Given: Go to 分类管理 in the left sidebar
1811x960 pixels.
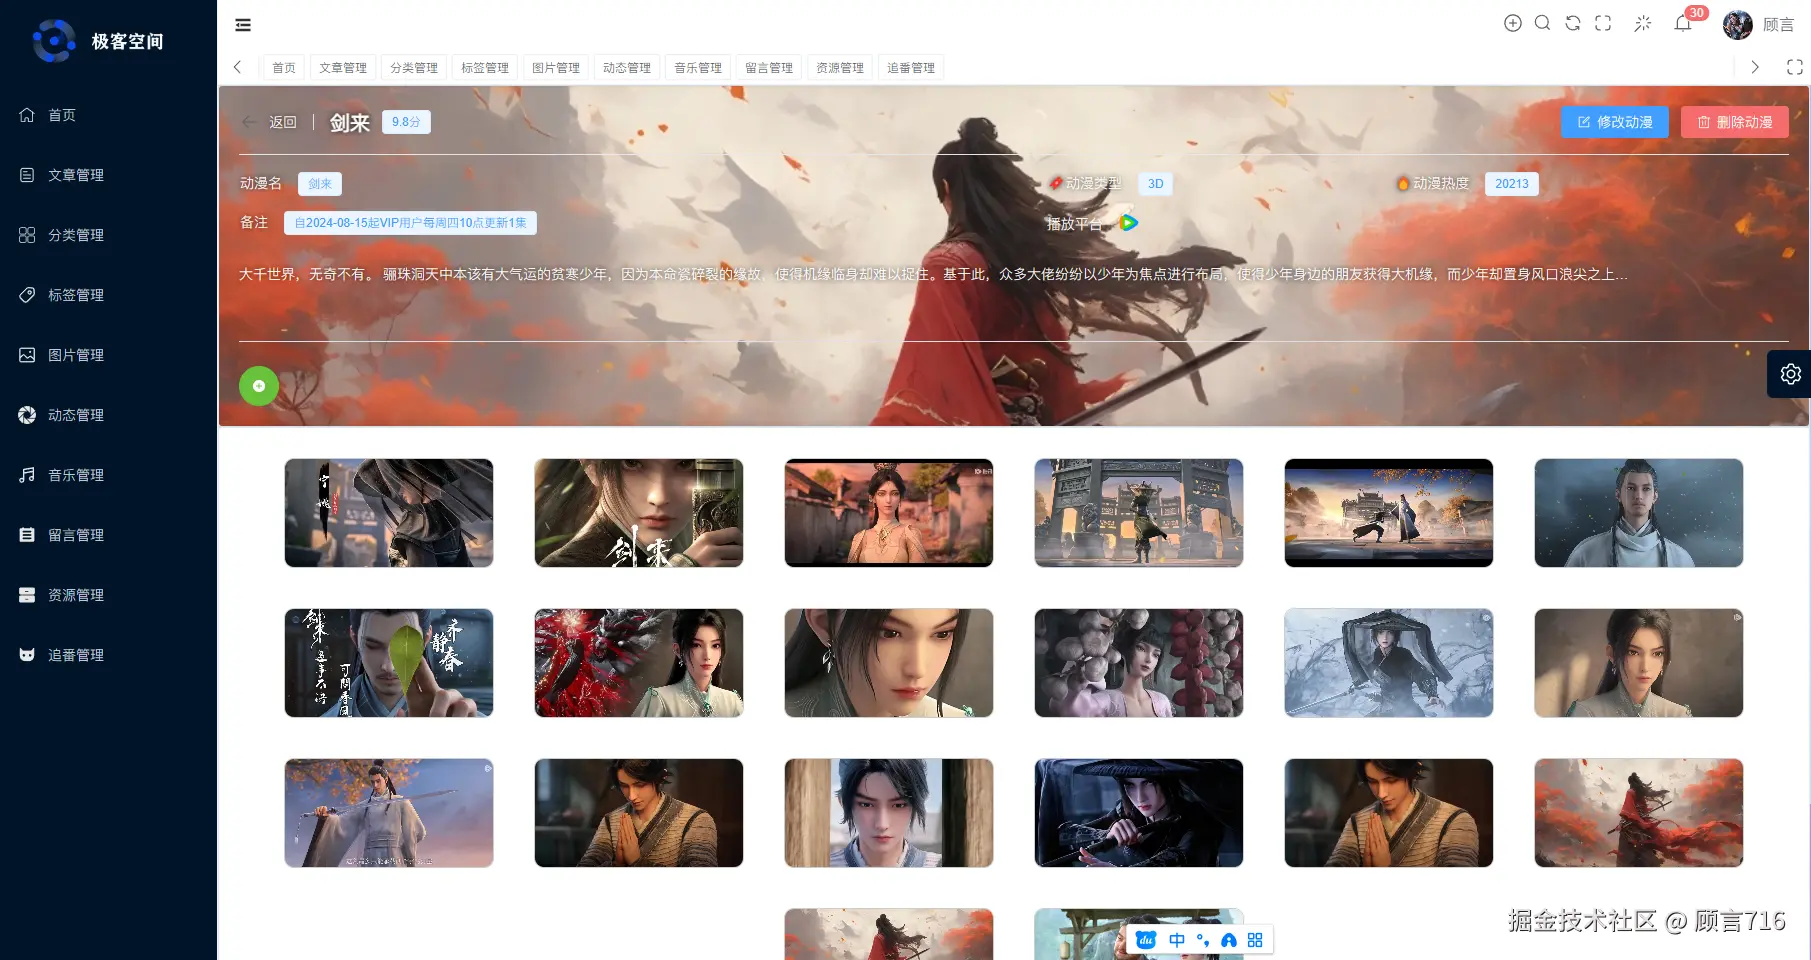Looking at the screenshot, I should pyautogui.click(x=76, y=235).
